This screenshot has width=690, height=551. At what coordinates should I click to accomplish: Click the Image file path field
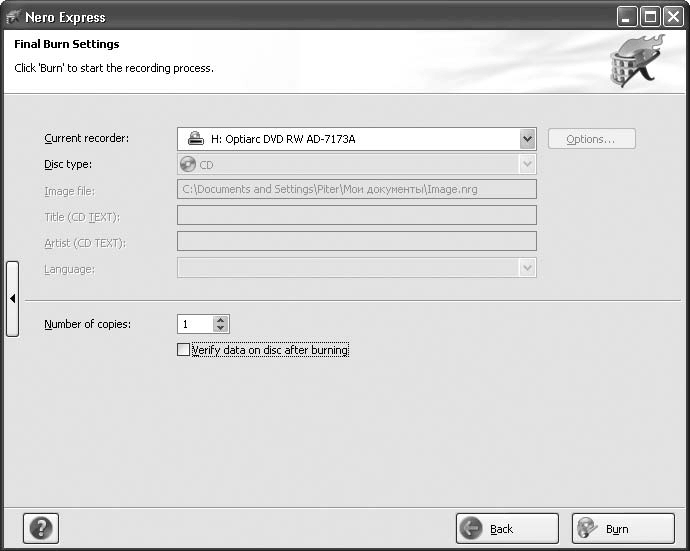click(x=356, y=189)
